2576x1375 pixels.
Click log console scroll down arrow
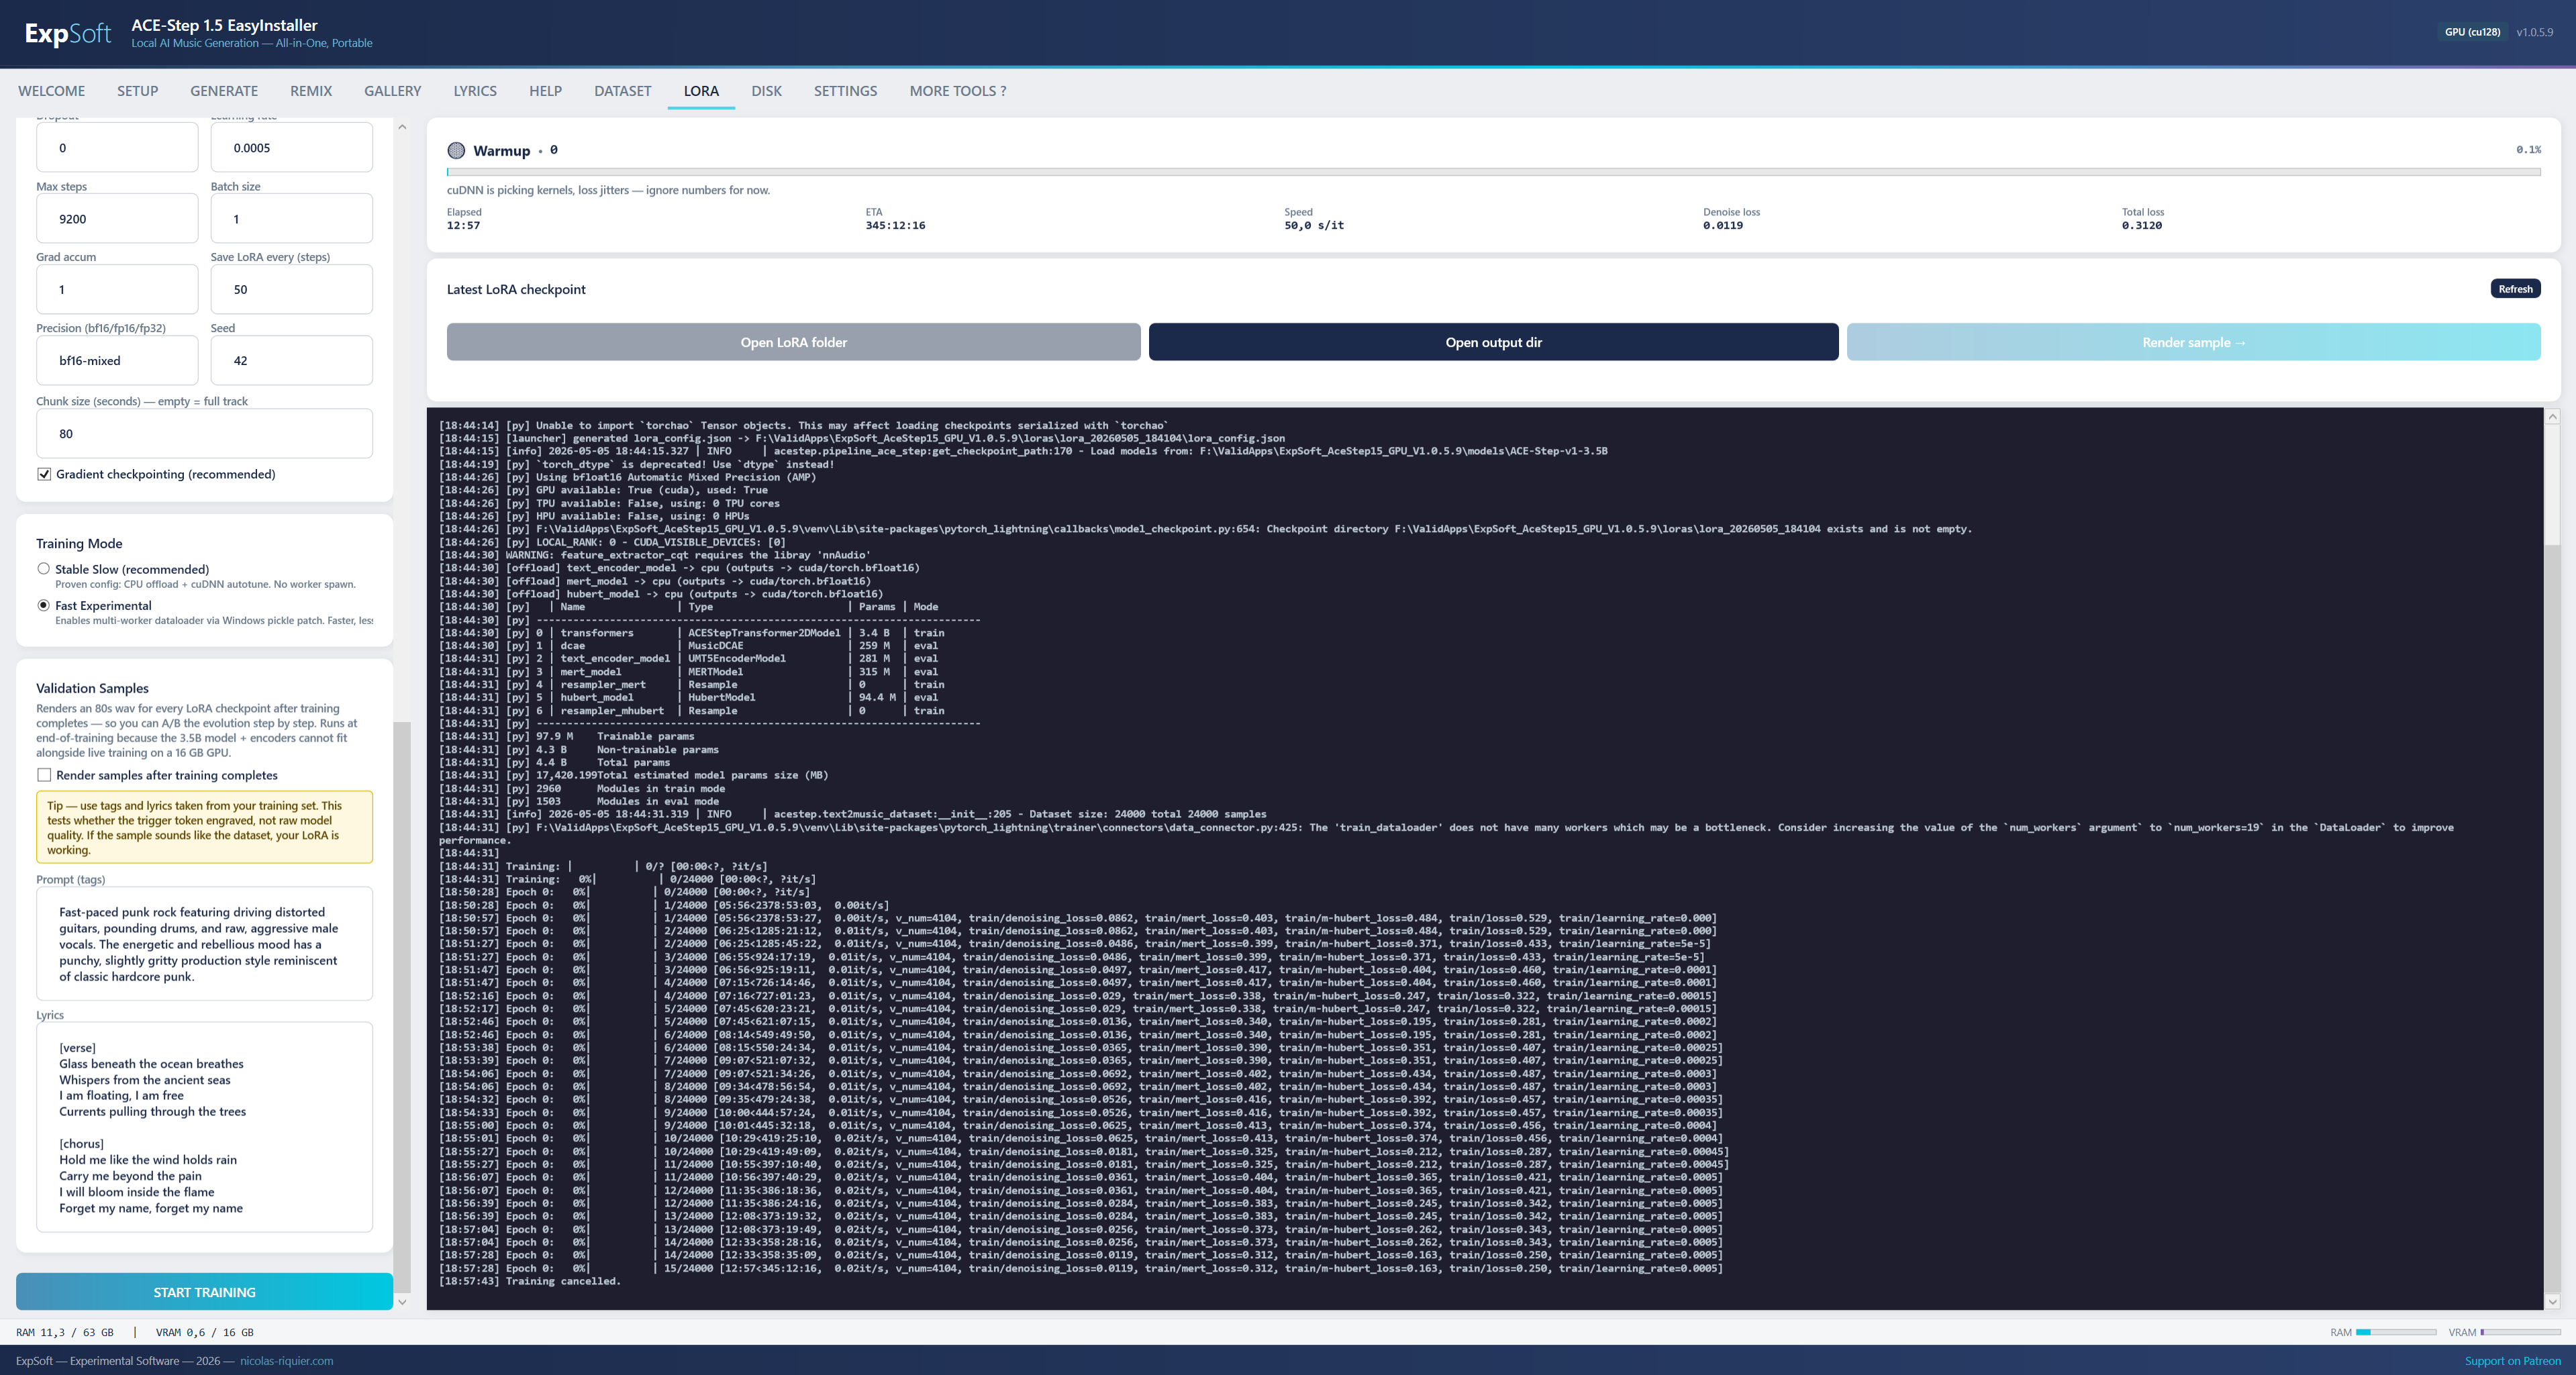point(2552,1302)
